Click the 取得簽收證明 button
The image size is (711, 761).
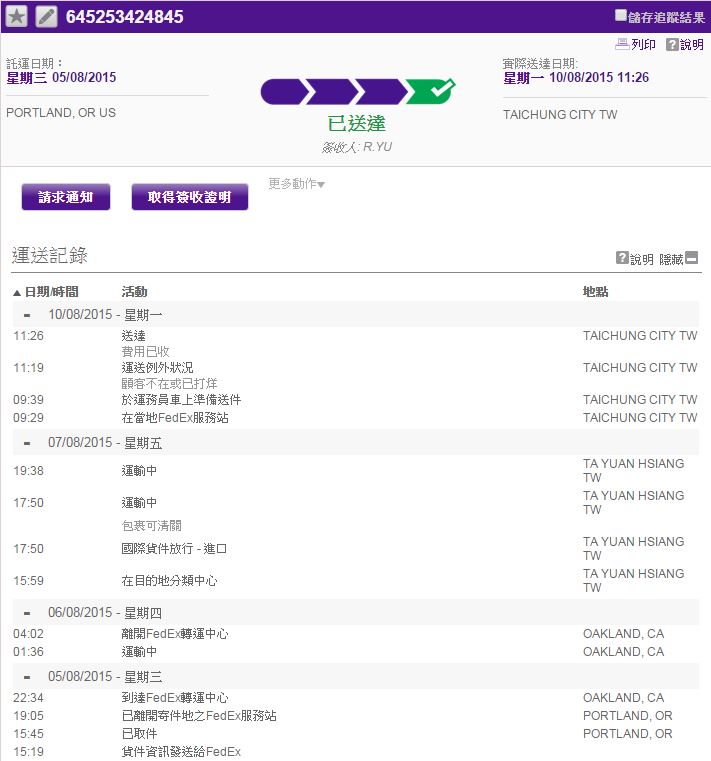pos(190,197)
